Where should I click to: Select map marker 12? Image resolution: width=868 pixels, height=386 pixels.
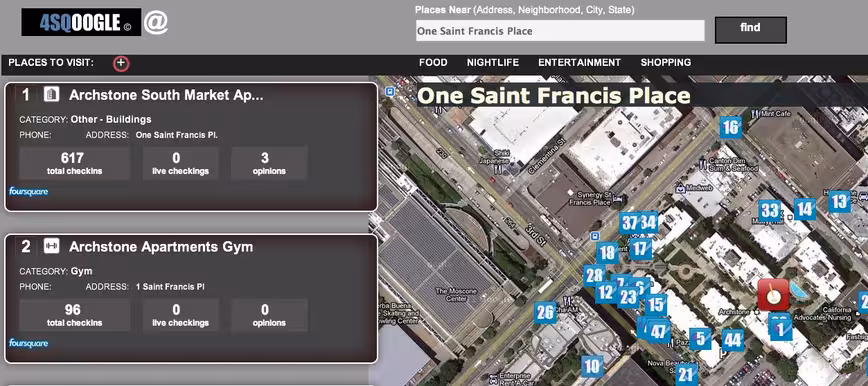pos(605,292)
